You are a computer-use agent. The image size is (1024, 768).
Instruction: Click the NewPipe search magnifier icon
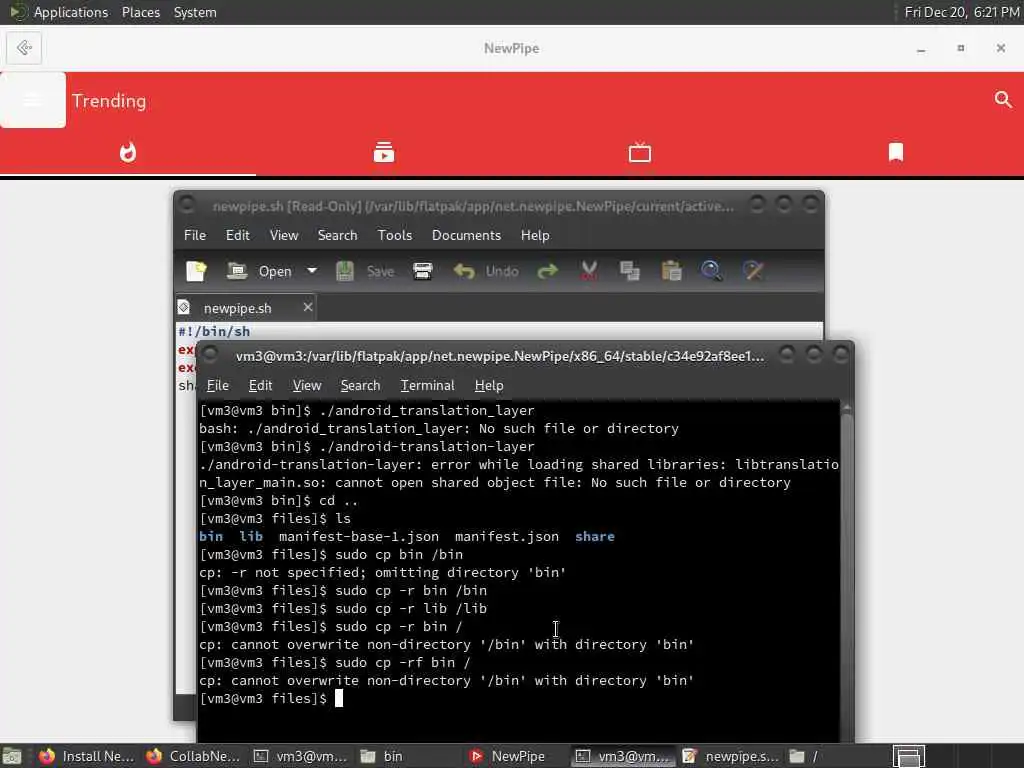(1002, 99)
